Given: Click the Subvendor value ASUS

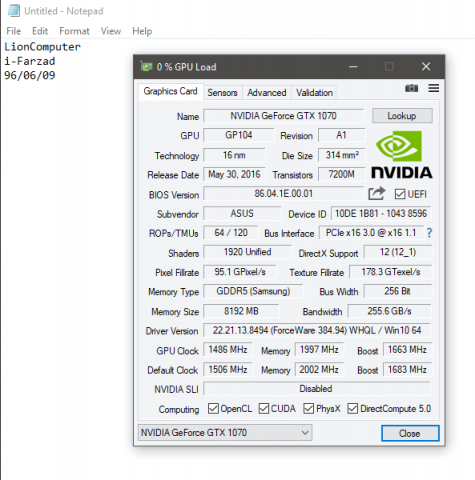Looking at the screenshot, I should pyautogui.click(x=242, y=213).
